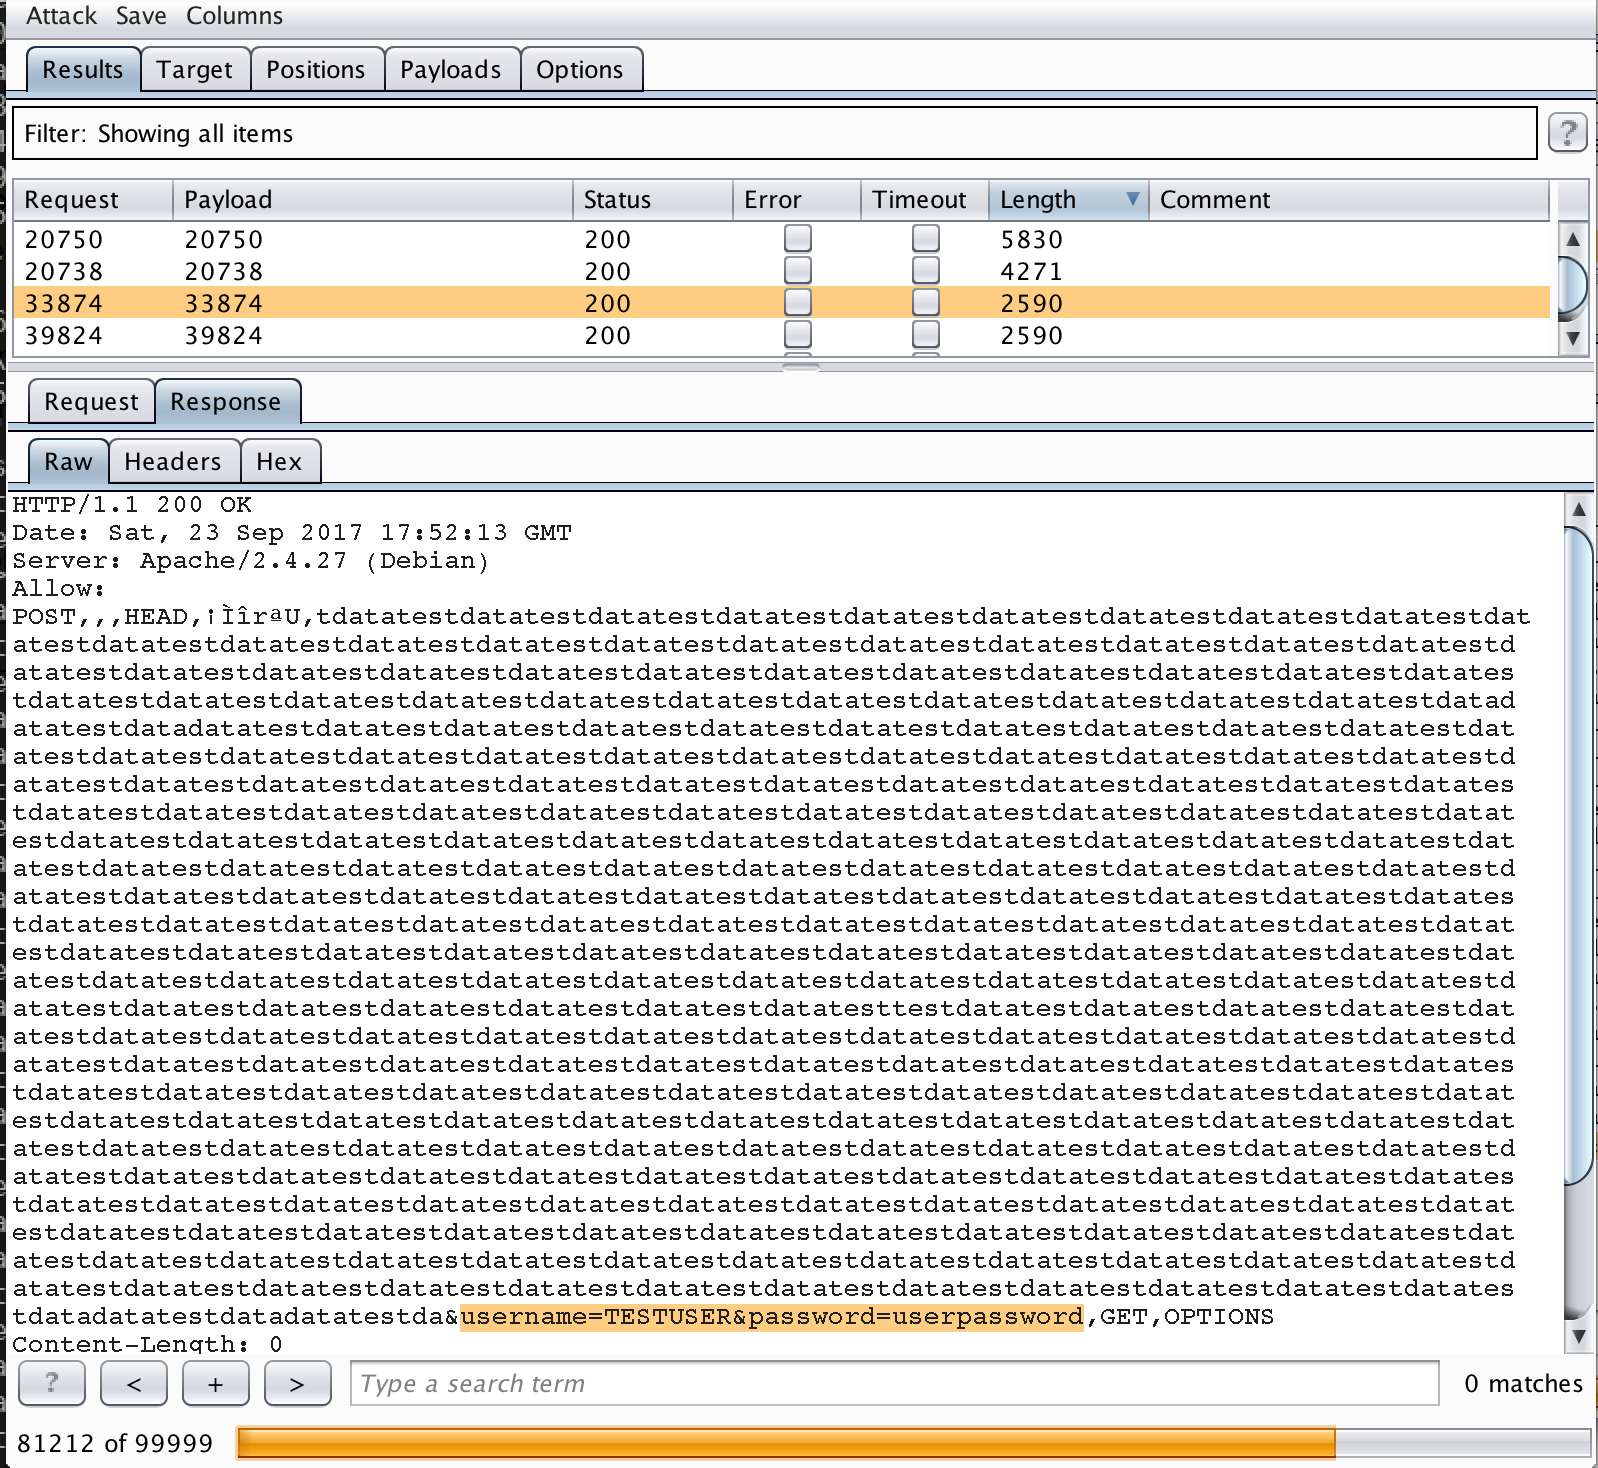Switch to the Payloads tab
This screenshot has width=1598, height=1468.
451,70
